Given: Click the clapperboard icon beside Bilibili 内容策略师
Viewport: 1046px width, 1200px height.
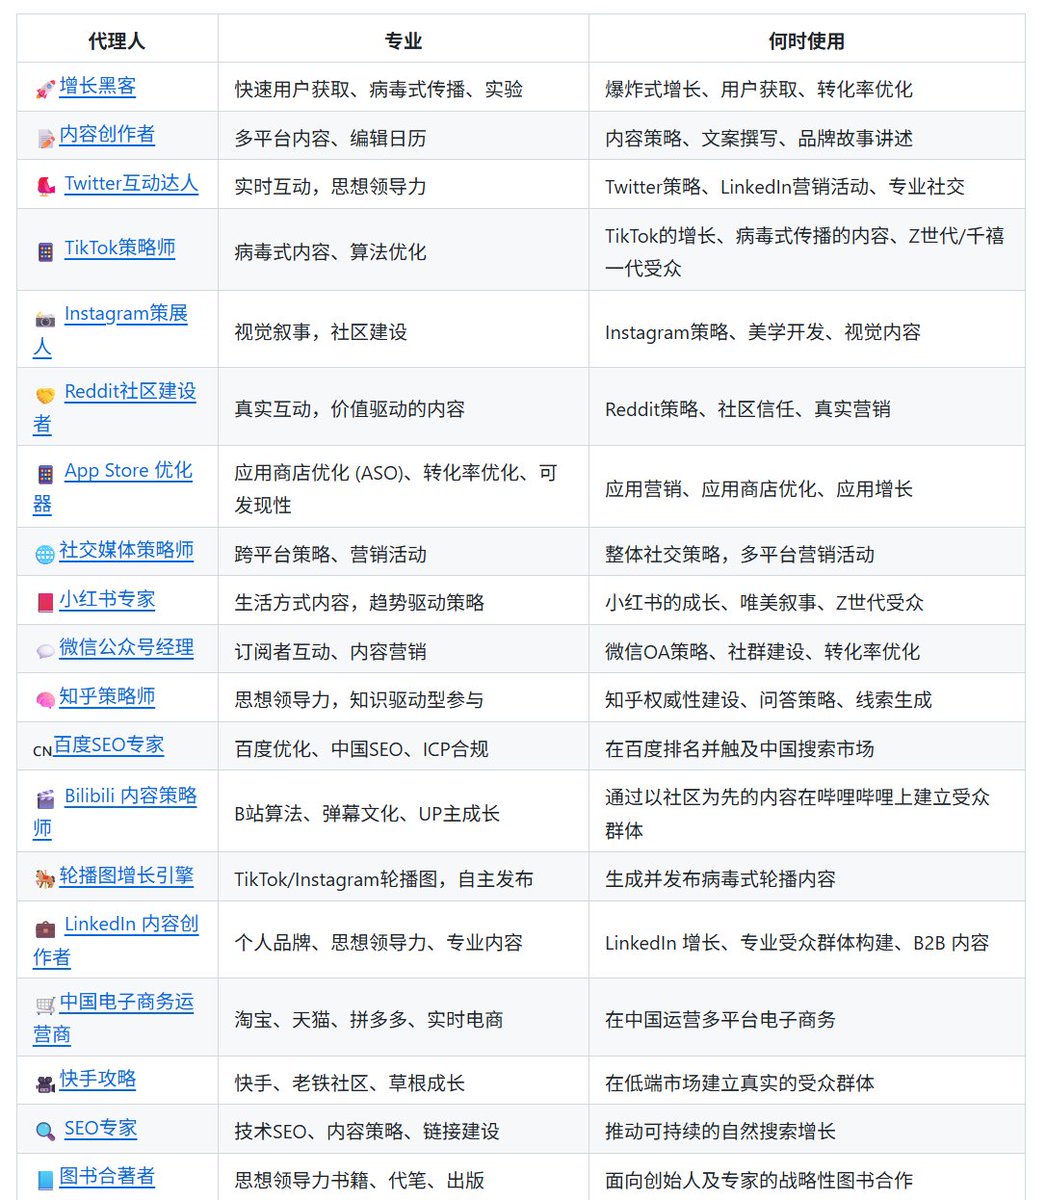Looking at the screenshot, I should click(45, 800).
